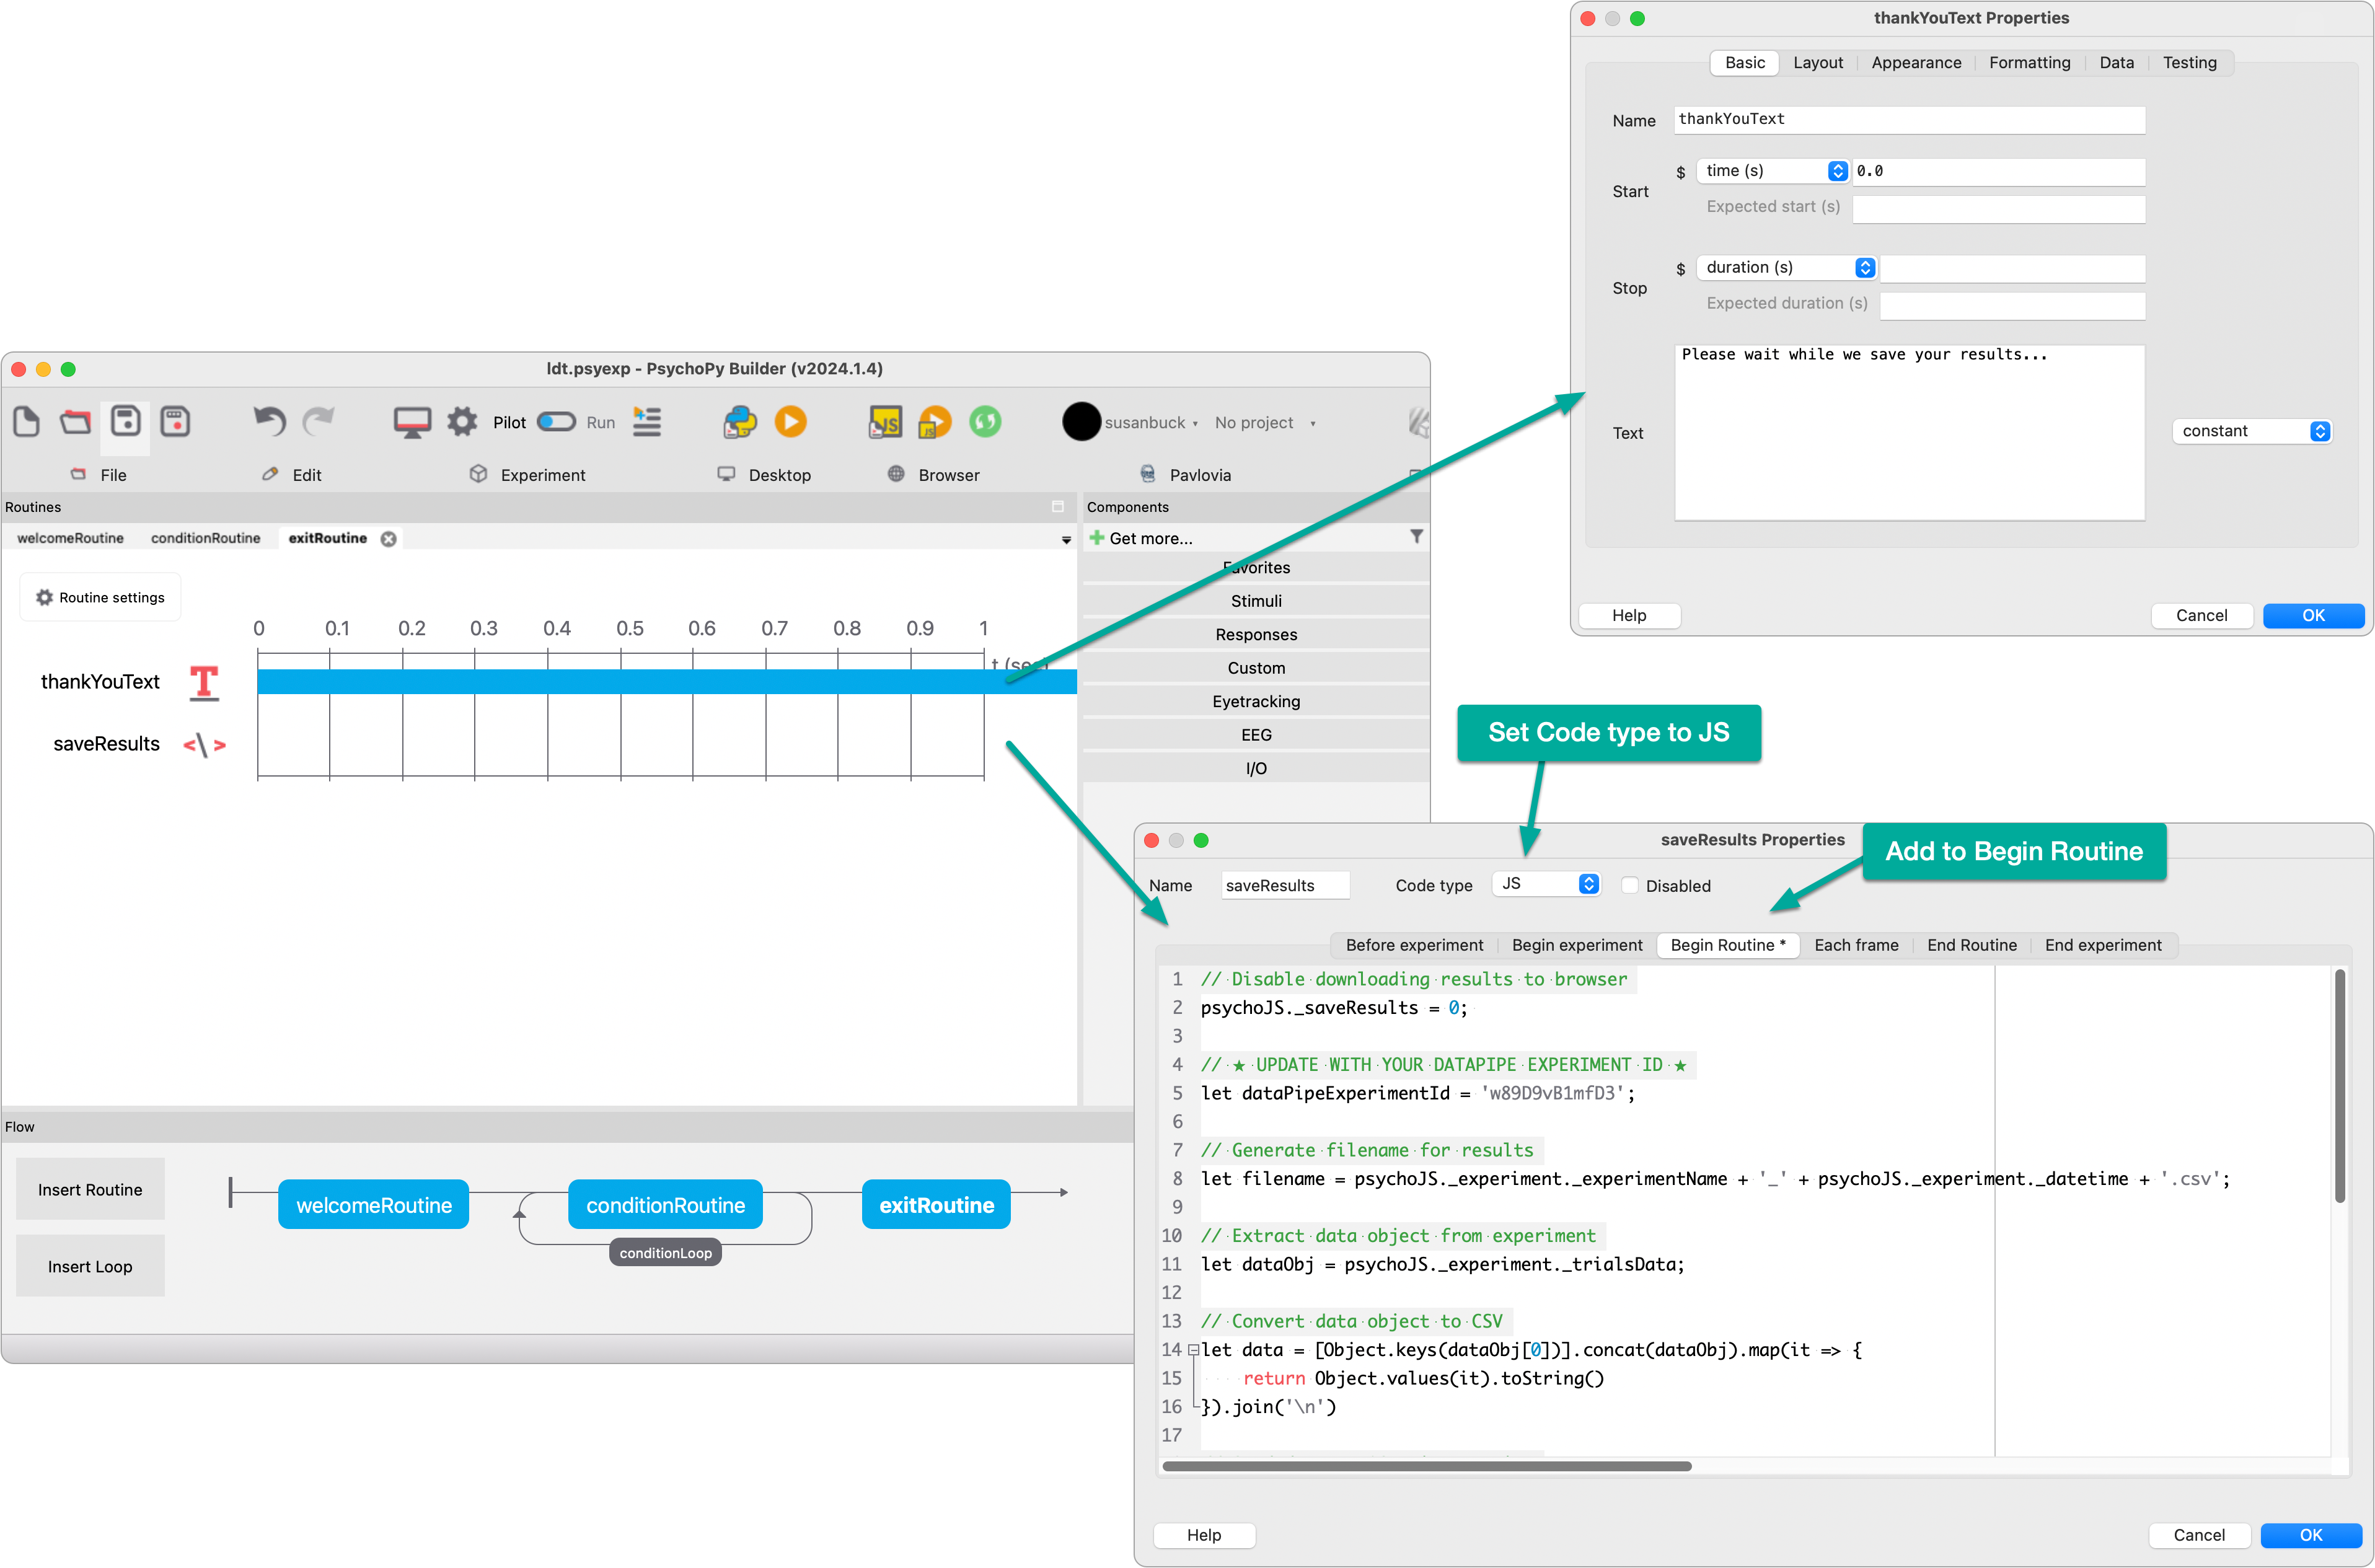This screenshot has width=2375, height=1568.
Task: Click OK in thankYouText Properties
Action: point(2313,616)
